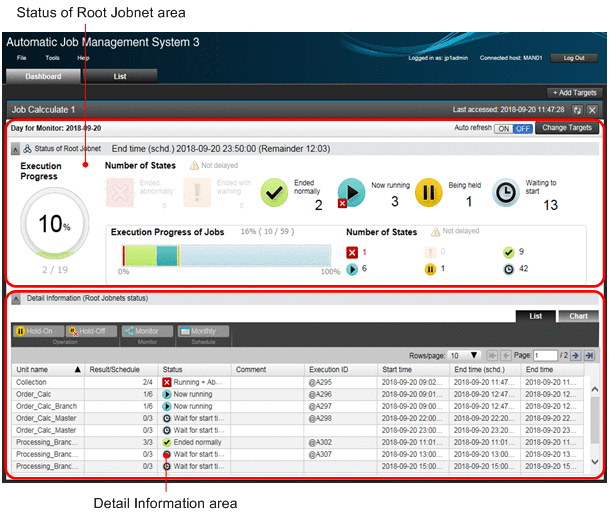Click the Execution Progress of Jobs bar
Viewport: 611px width, 515px height.
point(224,255)
